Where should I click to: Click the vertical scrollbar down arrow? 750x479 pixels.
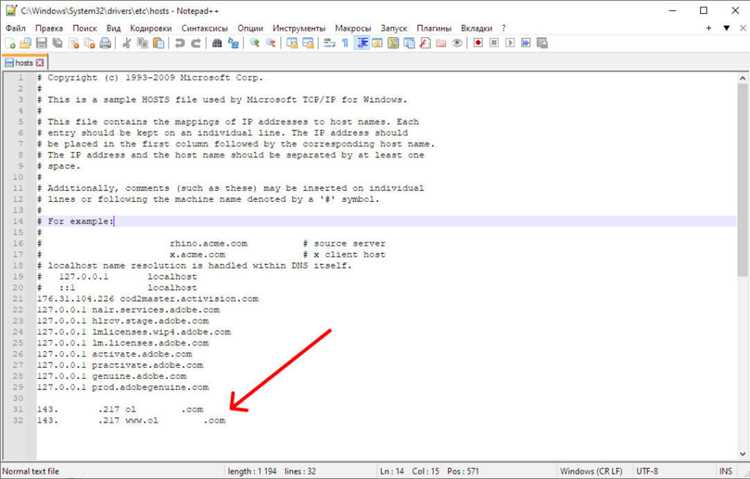tap(742, 454)
